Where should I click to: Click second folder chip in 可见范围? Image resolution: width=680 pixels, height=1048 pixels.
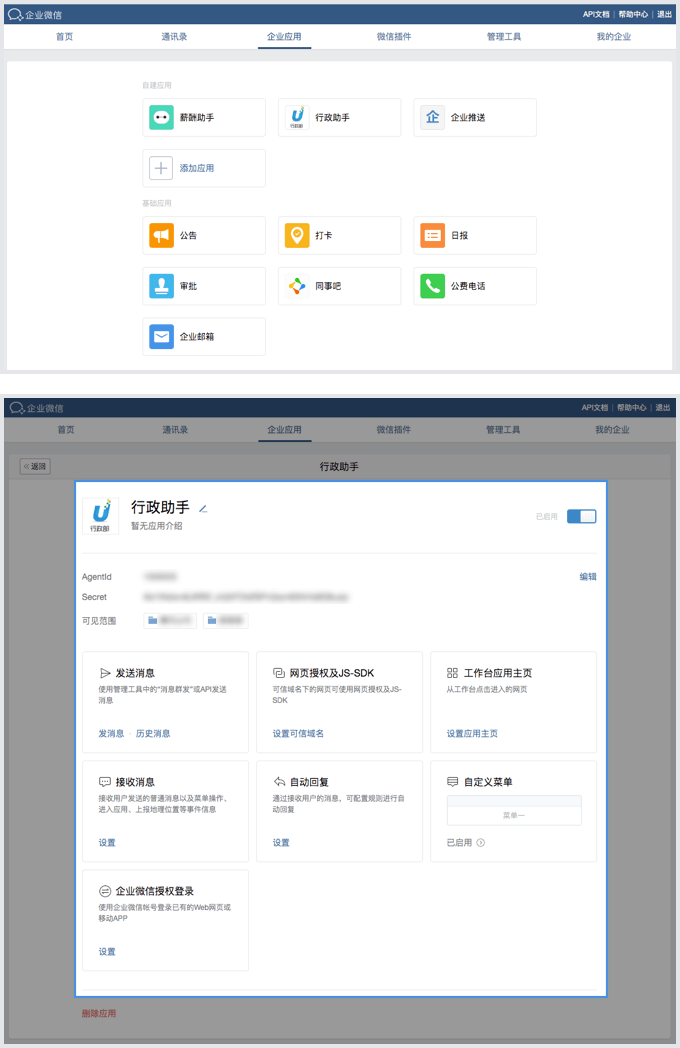226,621
